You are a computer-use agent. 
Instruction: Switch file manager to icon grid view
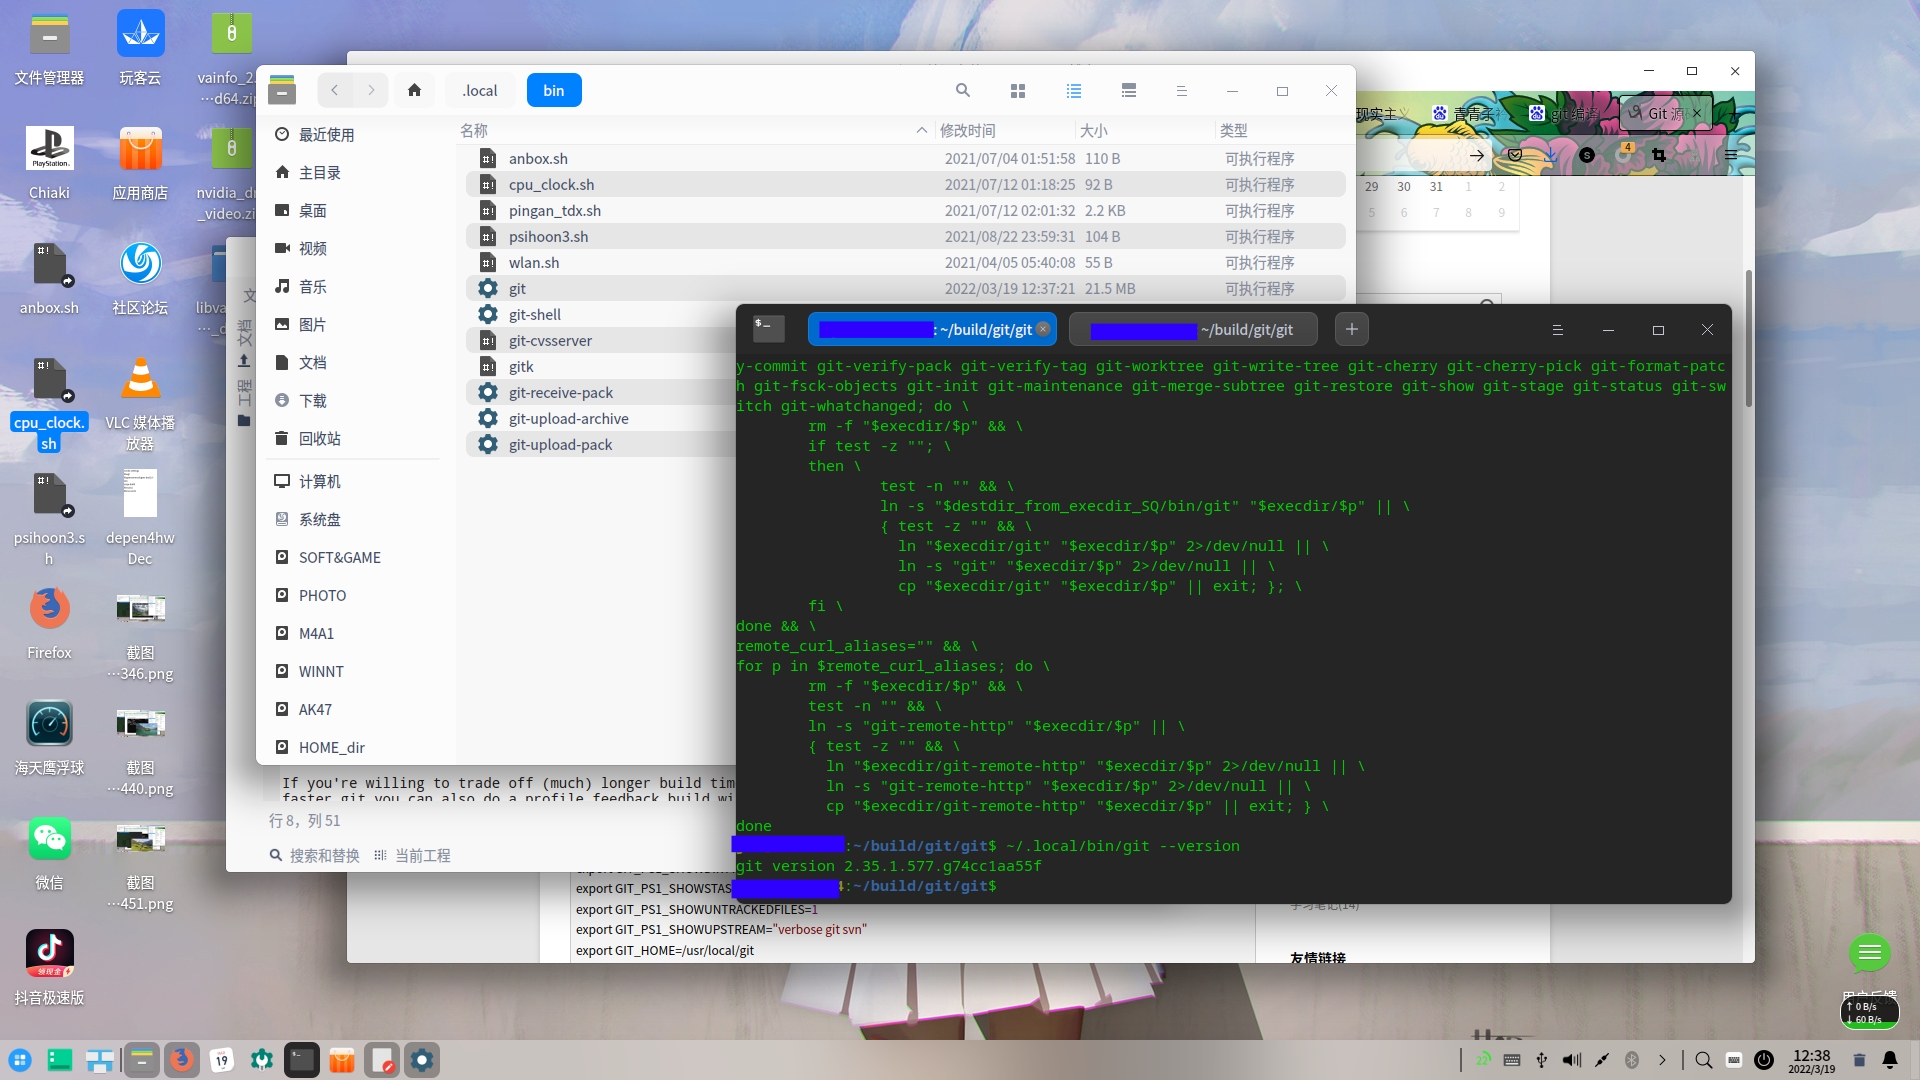point(1018,91)
